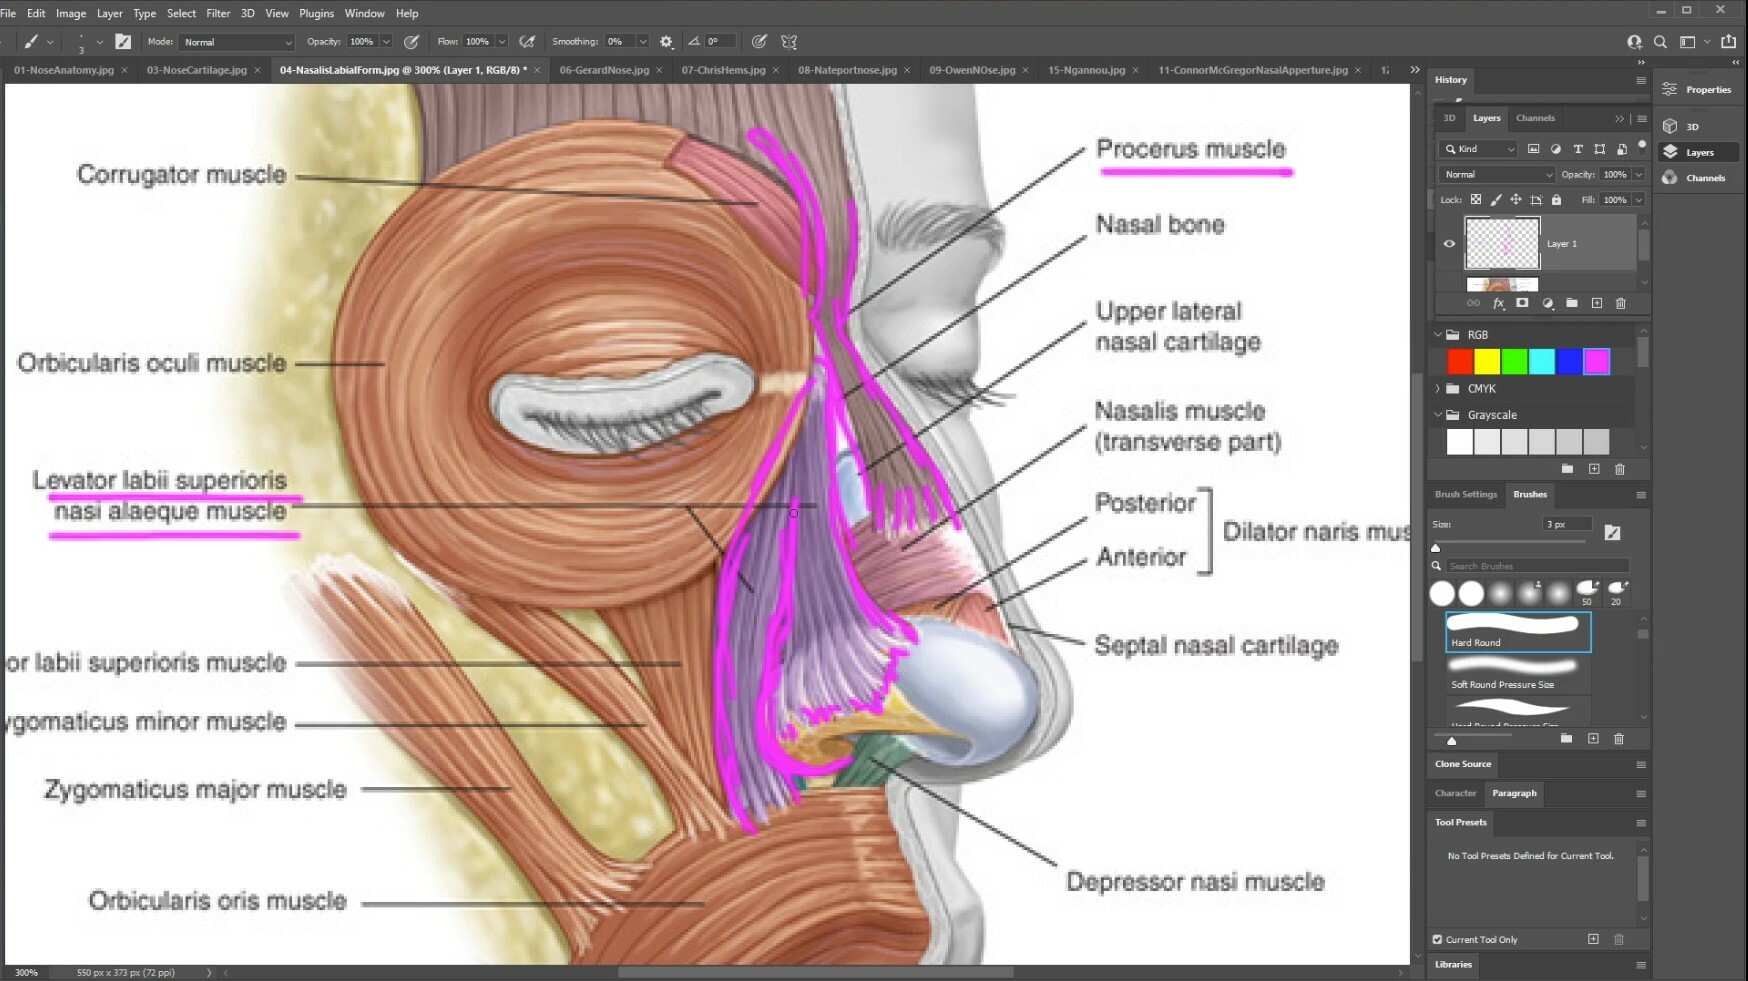
Task: Expand the CMYK swatch group
Action: click(x=1438, y=389)
